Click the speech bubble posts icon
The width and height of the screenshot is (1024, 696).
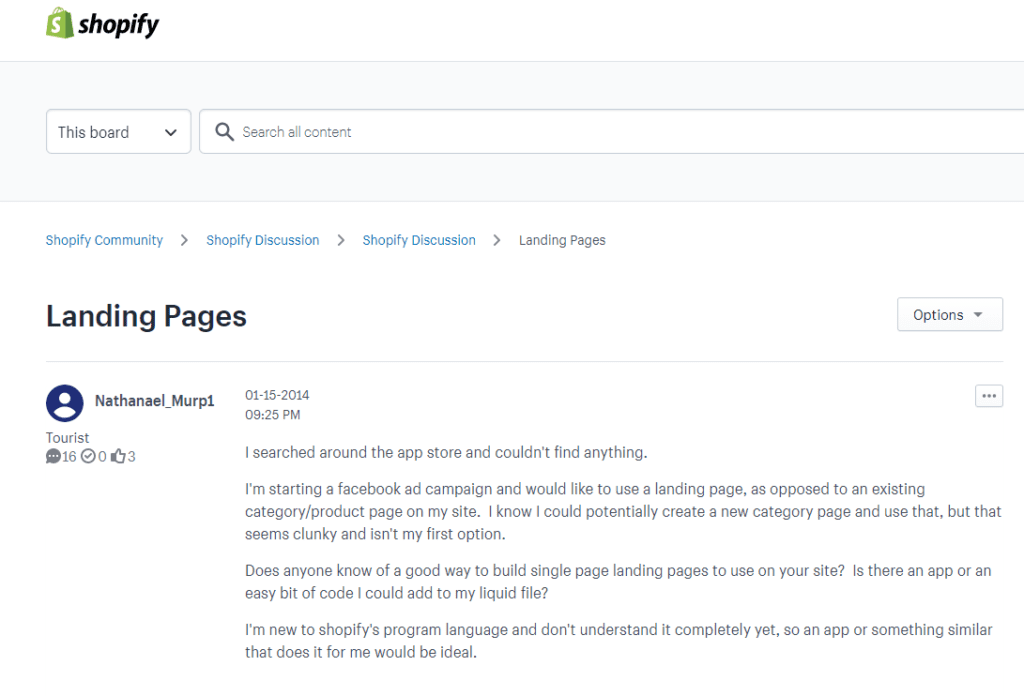(x=52, y=456)
